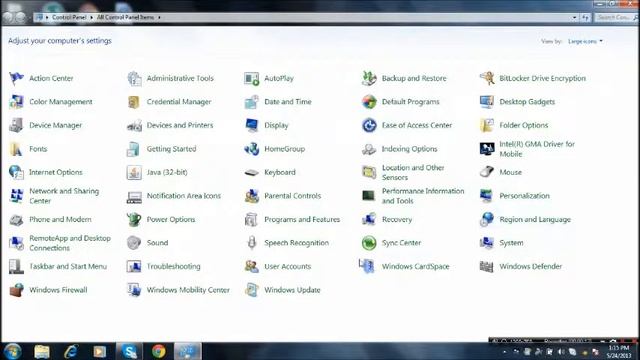Image resolution: width=640 pixels, height=360 pixels.
Task: Expand the address bar history dropdown arrow
Action: tap(574, 18)
